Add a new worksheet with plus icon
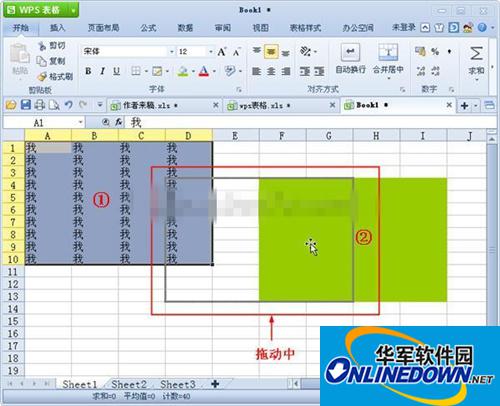The image size is (500, 406). (215, 384)
